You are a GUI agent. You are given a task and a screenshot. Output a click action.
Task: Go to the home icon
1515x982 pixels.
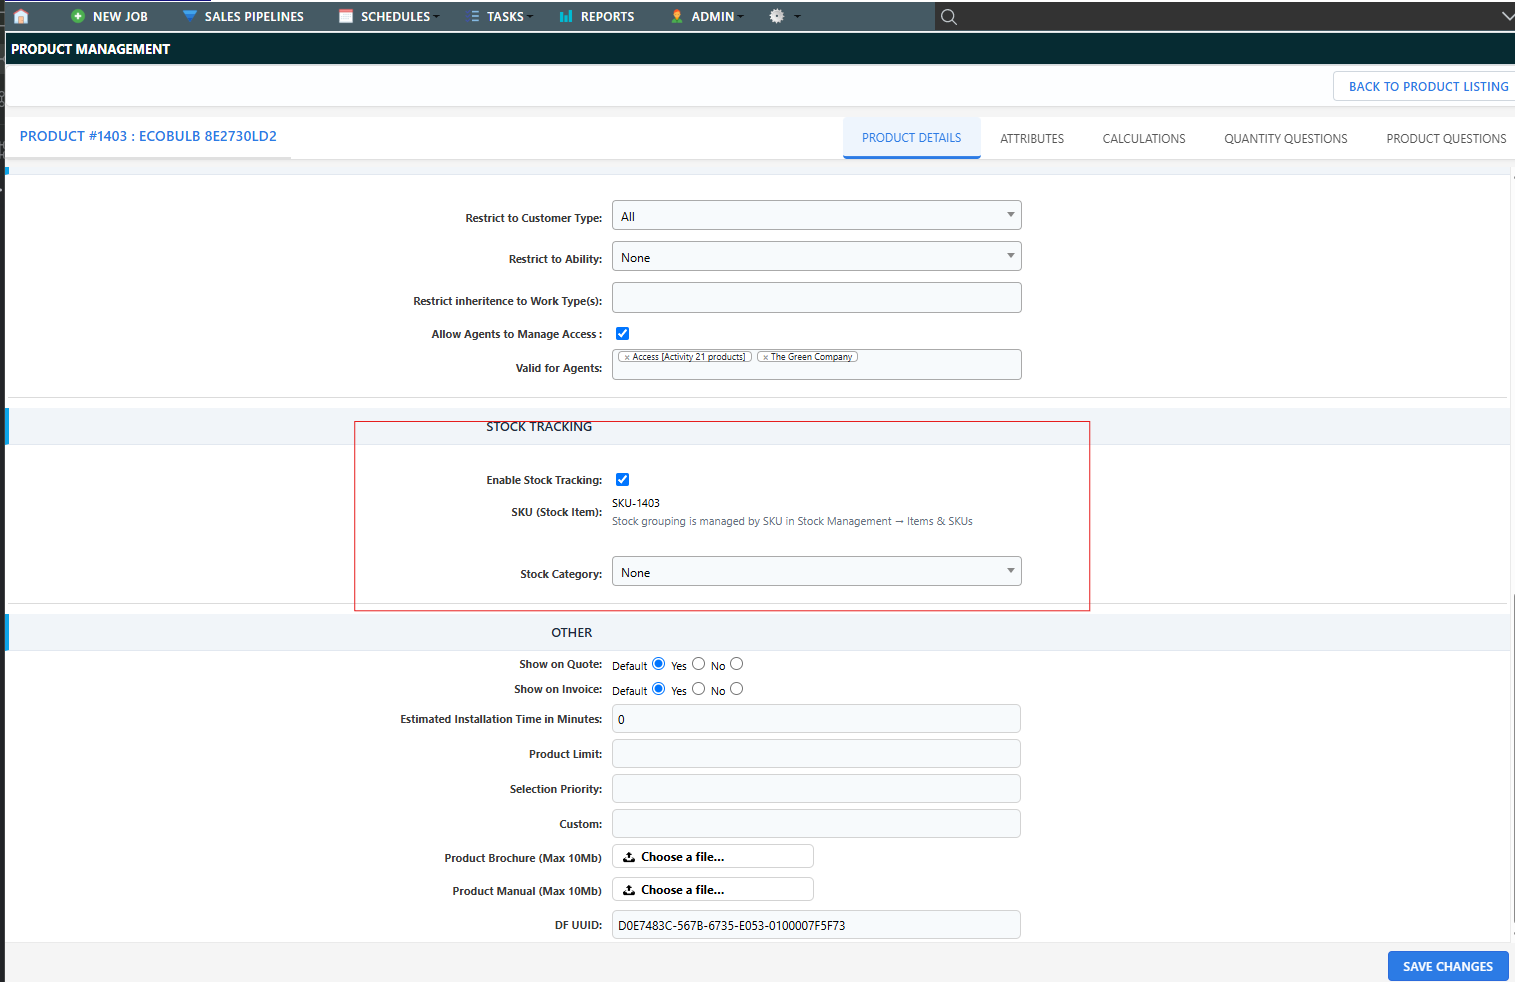coord(21,16)
